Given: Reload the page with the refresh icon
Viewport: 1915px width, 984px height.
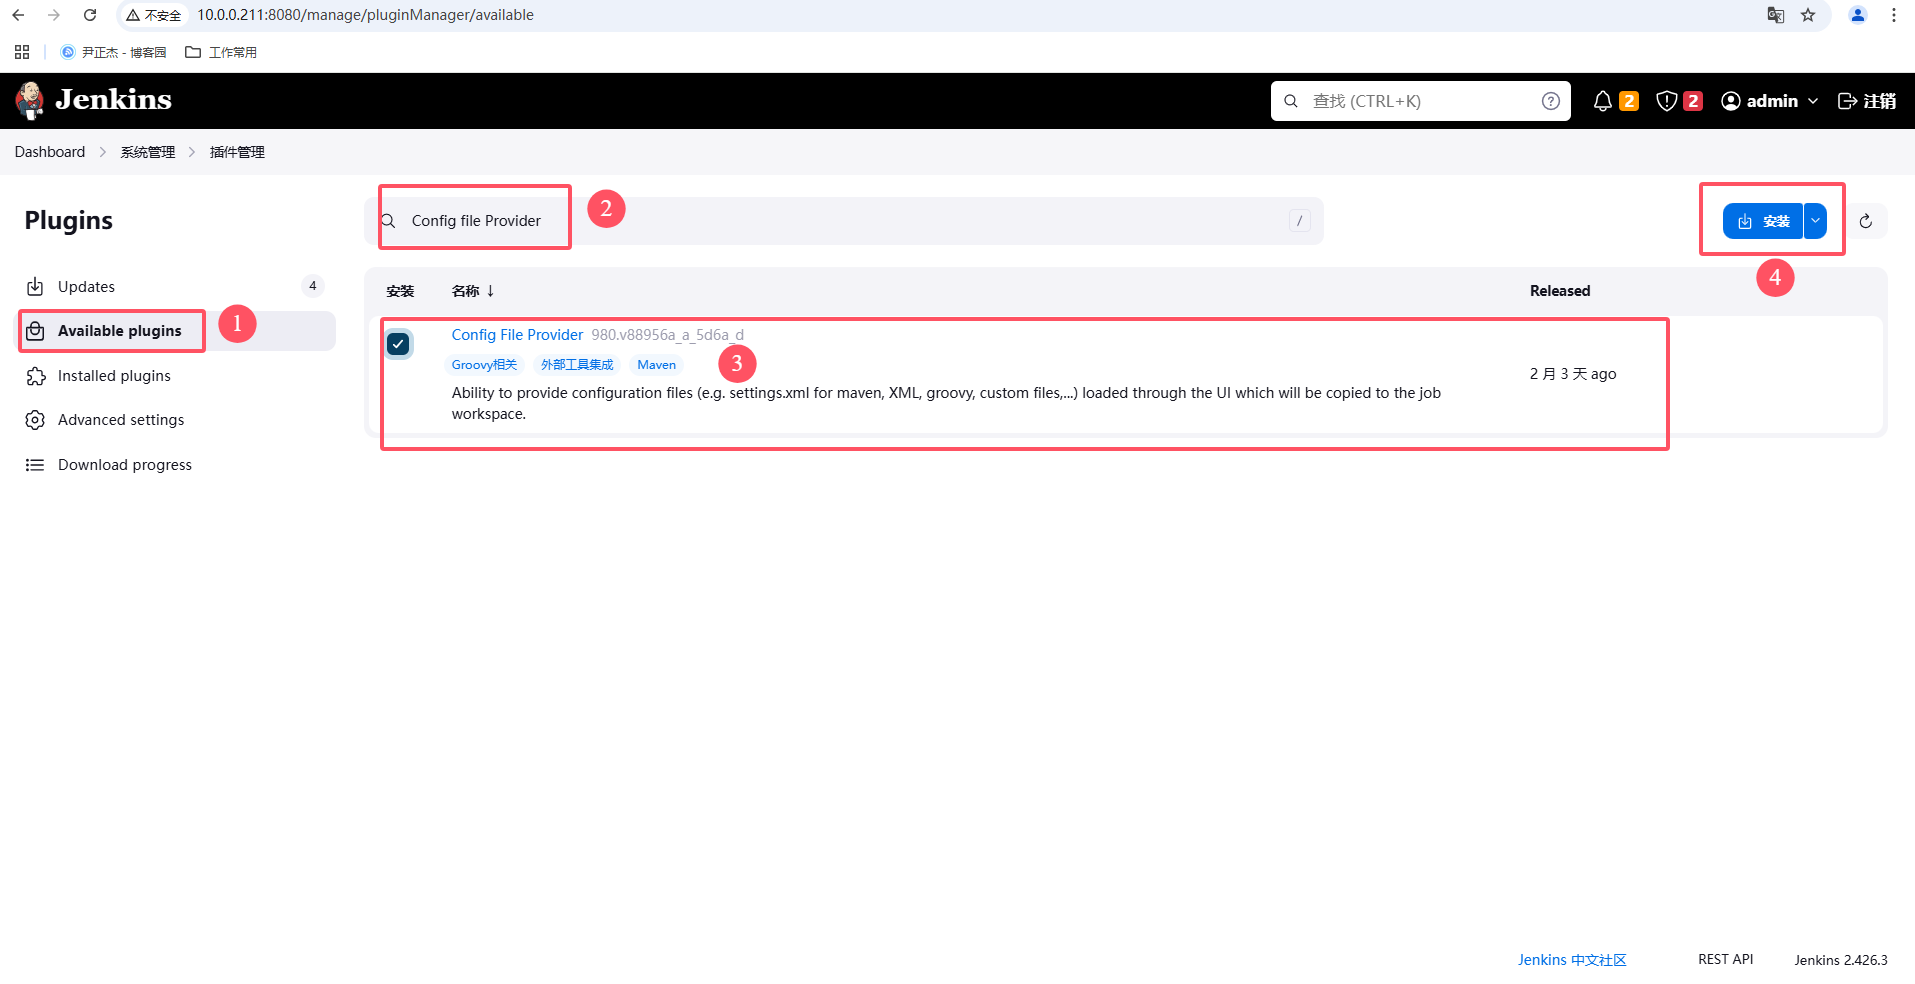Looking at the screenshot, I should (x=90, y=15).
